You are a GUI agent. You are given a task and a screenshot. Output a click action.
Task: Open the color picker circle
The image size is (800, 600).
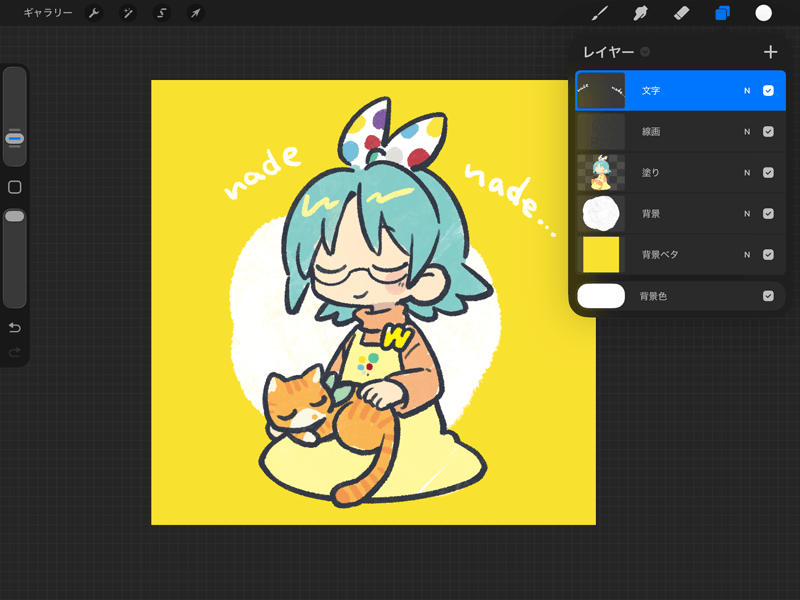tap(763, 13)
